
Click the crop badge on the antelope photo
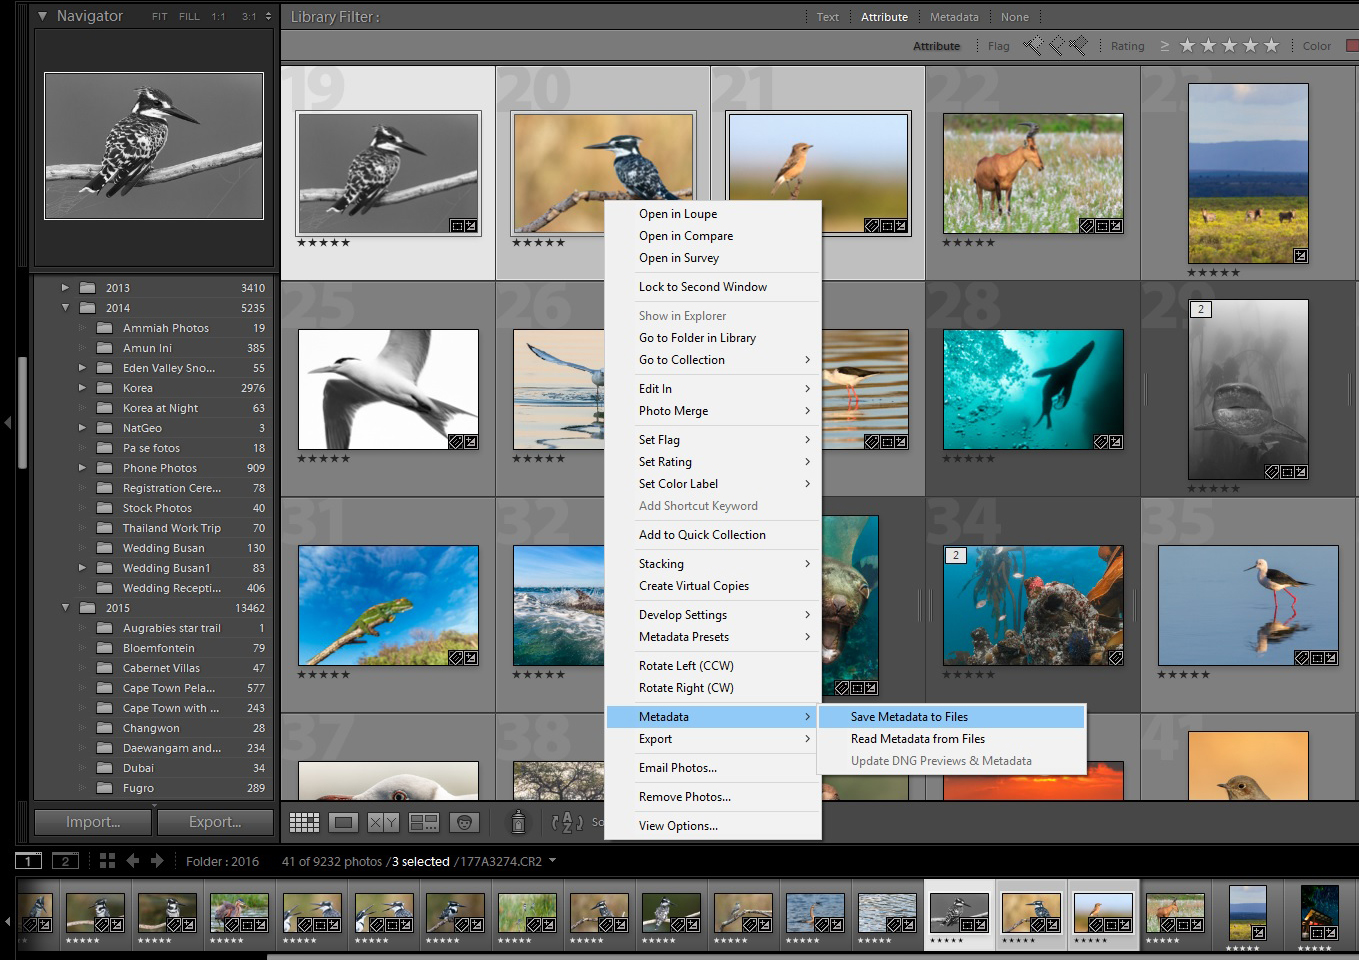pos(1102,226)
